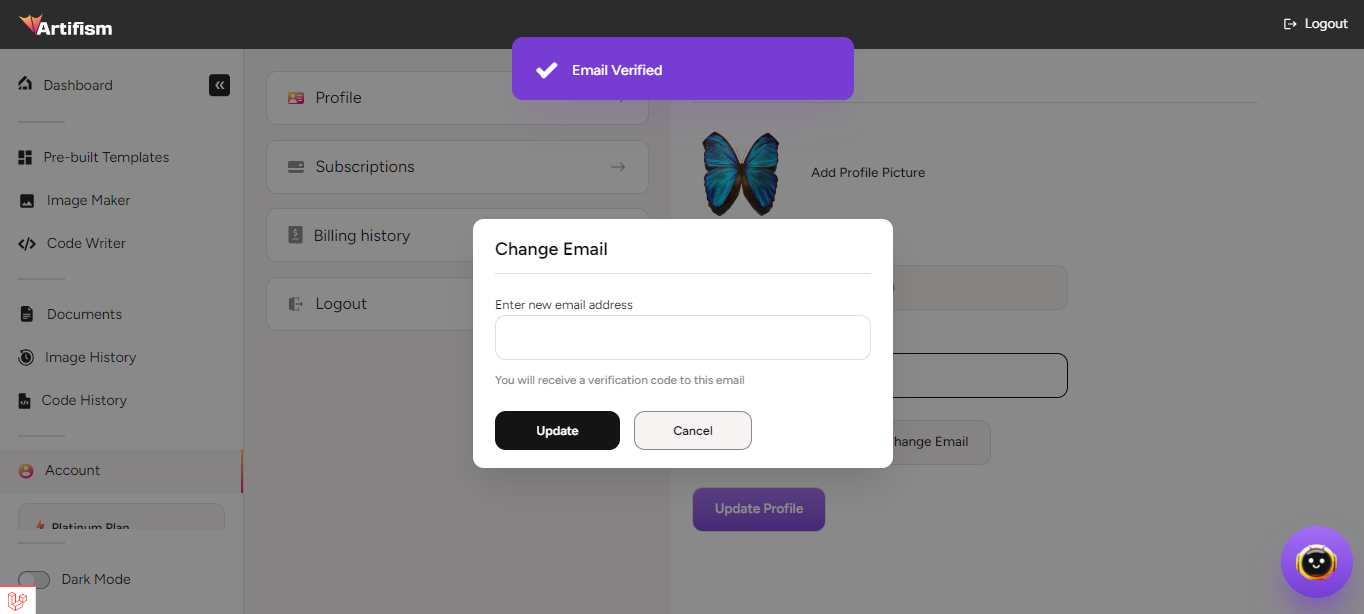The height and width of the screenshot is (614, 1364).
Task: Open the Billing history tab
Action: 361,236
